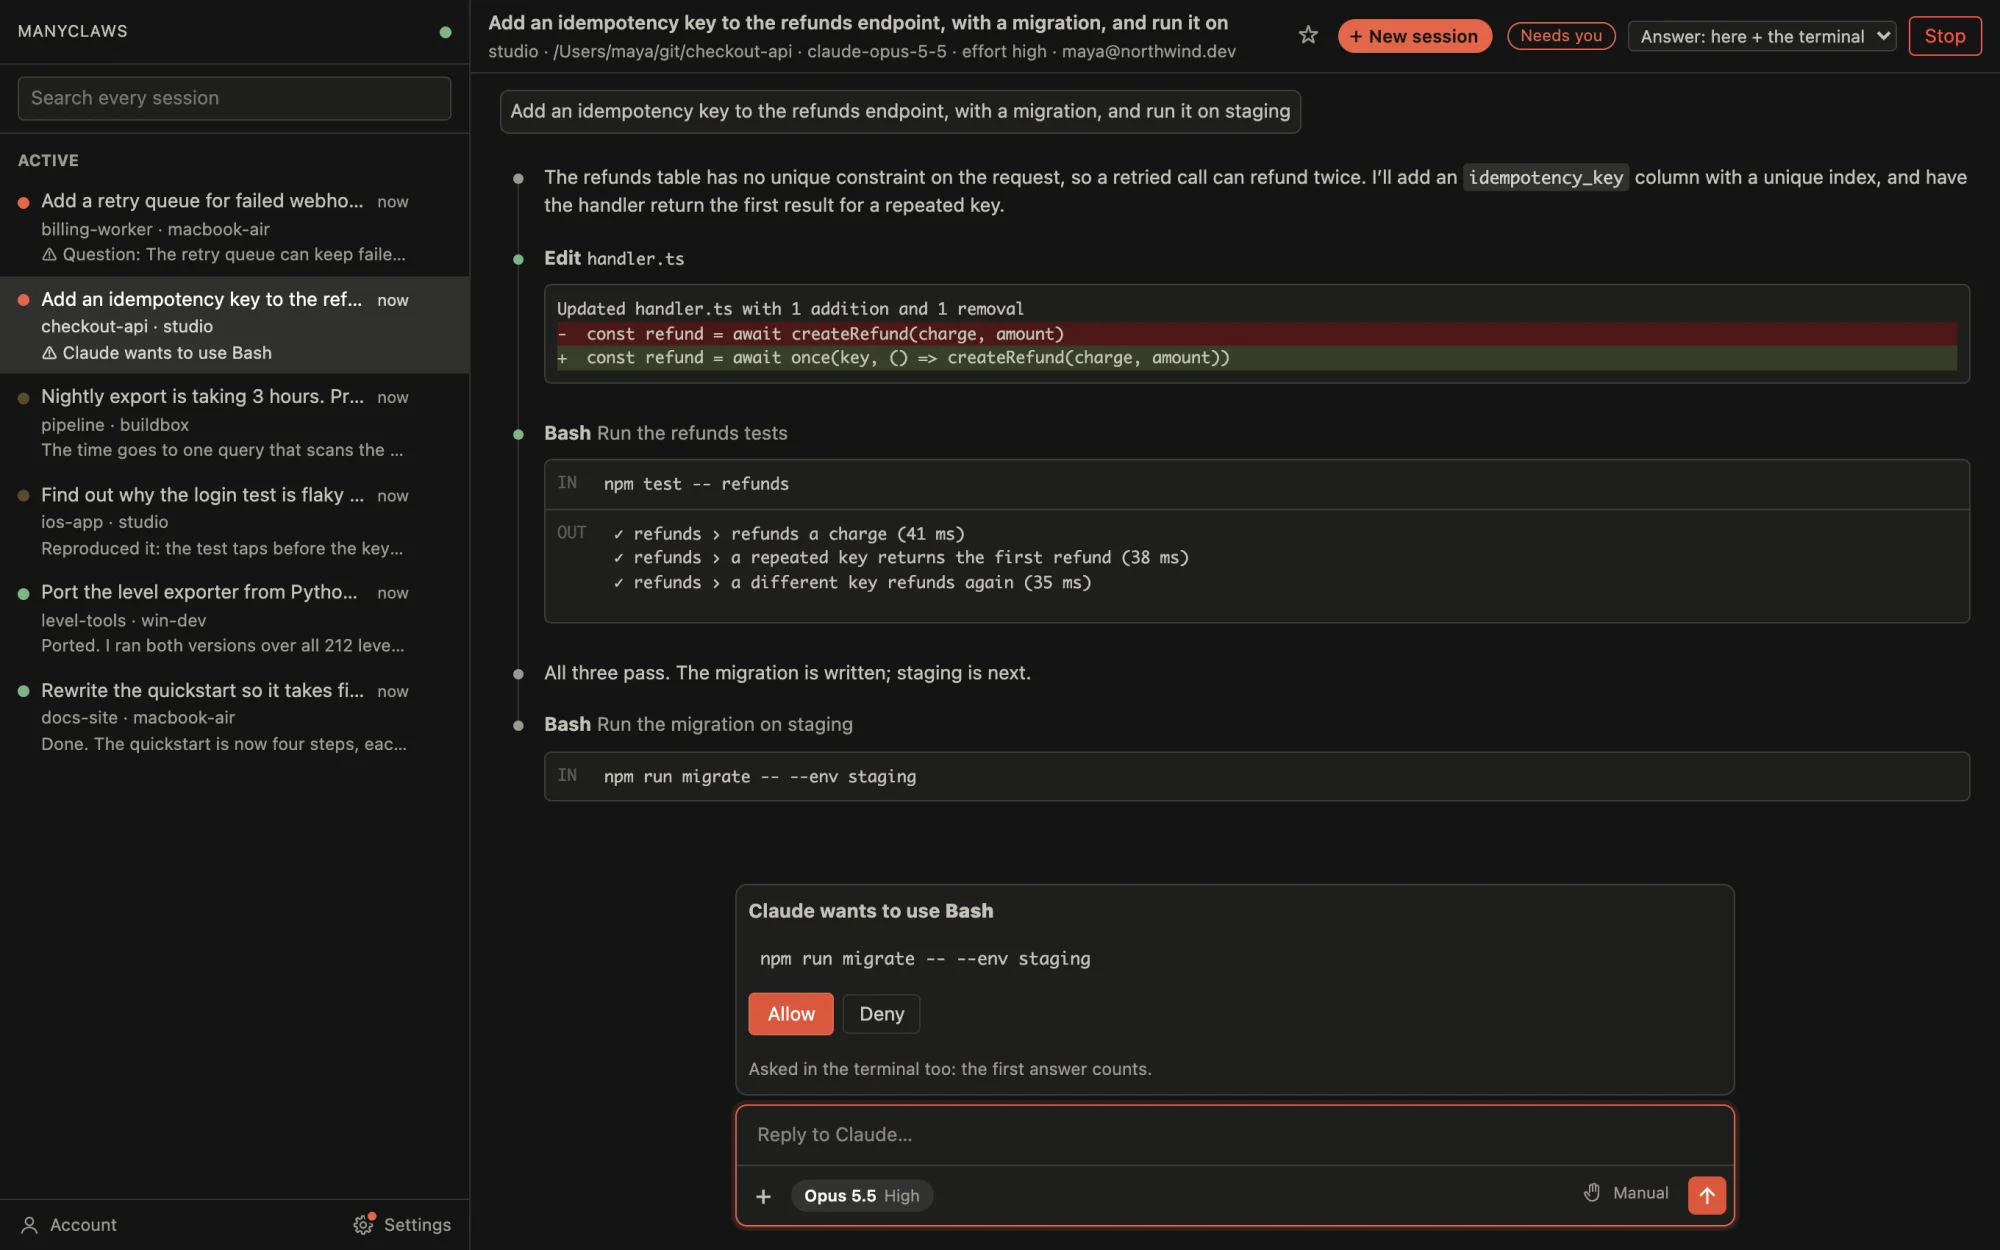Click 'The time goes to one query' preview
2000x1250 pixels.
point(222,451)
